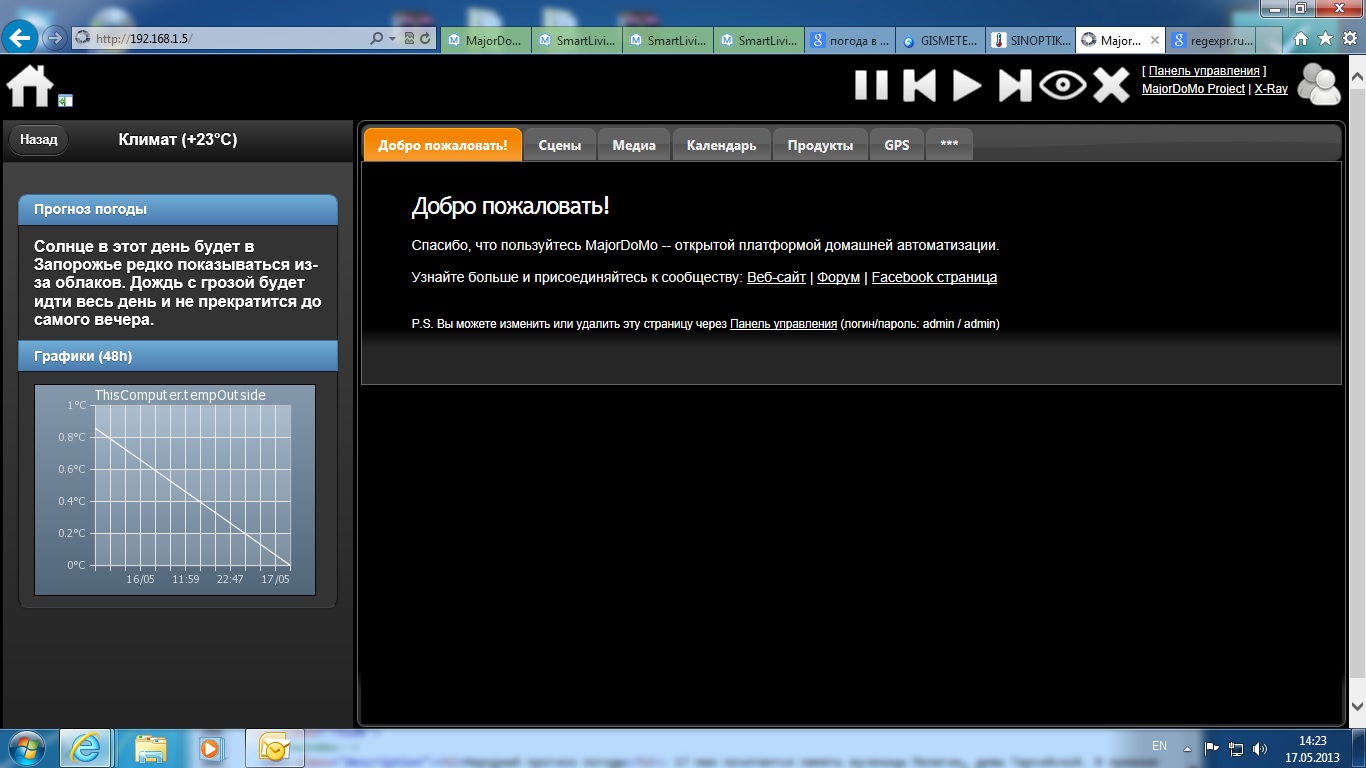Viewport: 1366px width, 768px height.
Task: Switch to the regexpr.ru browser tab
Action: (x=1211, y=40)
